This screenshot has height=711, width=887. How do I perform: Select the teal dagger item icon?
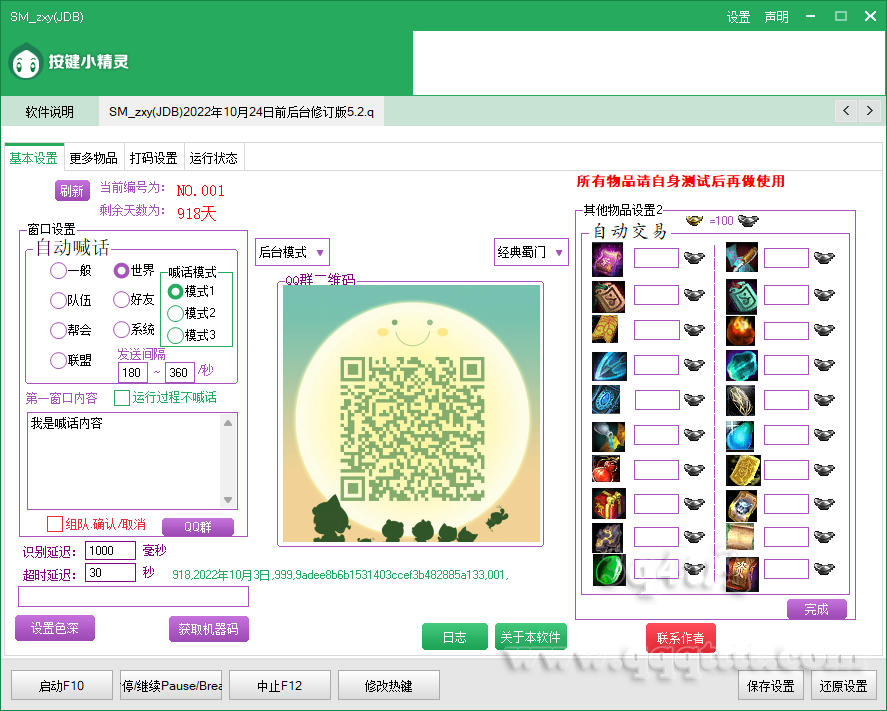pyautogui.click(x=742, y=257)
